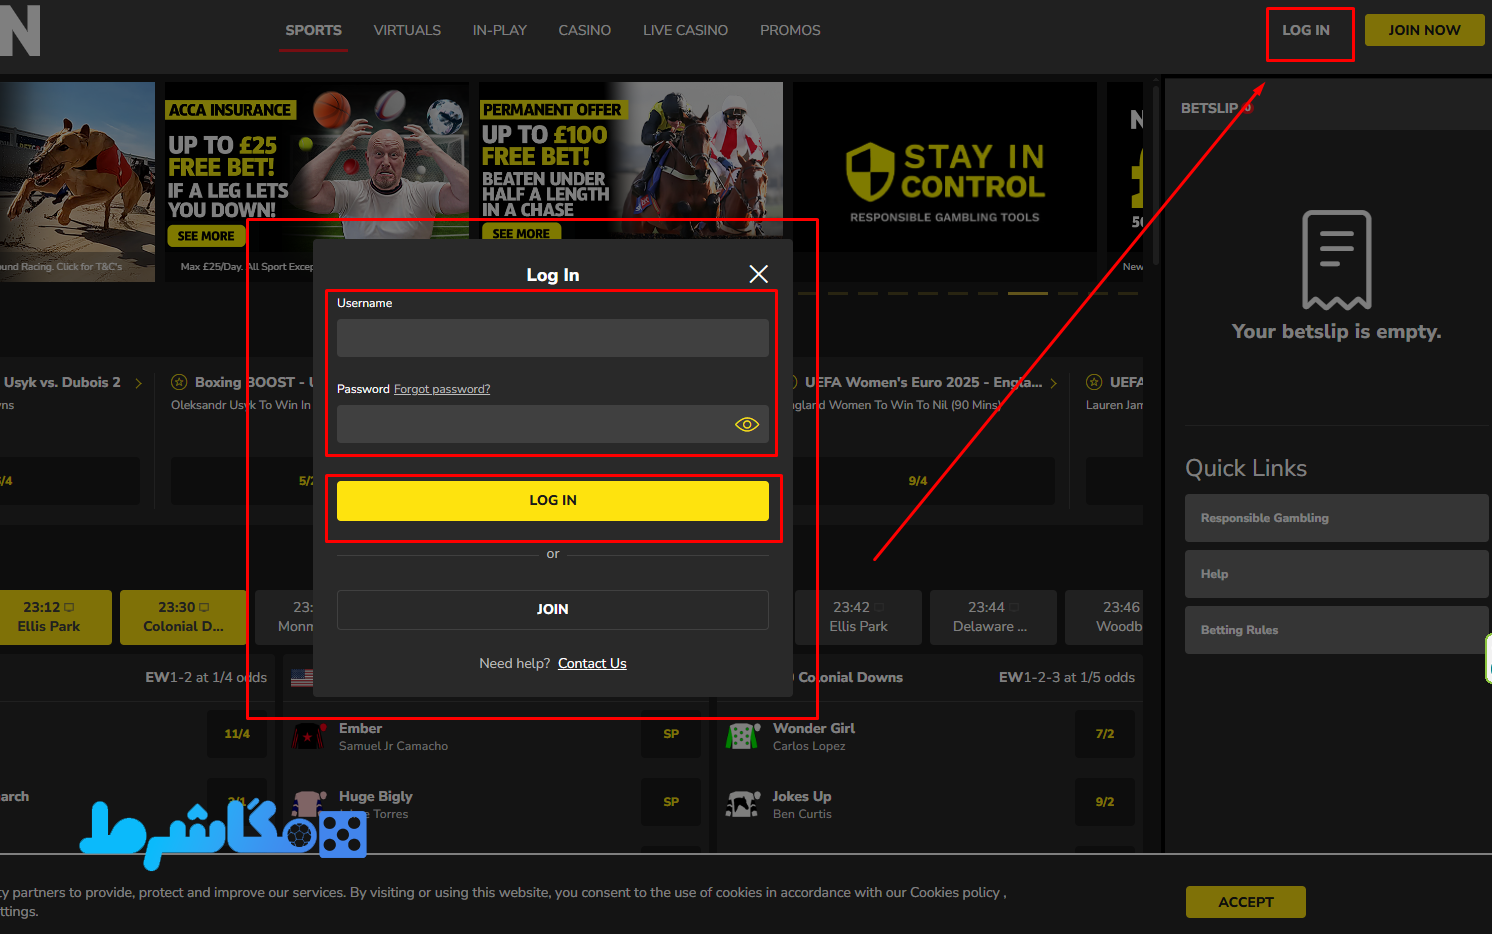Image resolution: width=1492 pixels, height=934 pixels.
Task: Go to the CASINO tab
Action: (585, 30)
